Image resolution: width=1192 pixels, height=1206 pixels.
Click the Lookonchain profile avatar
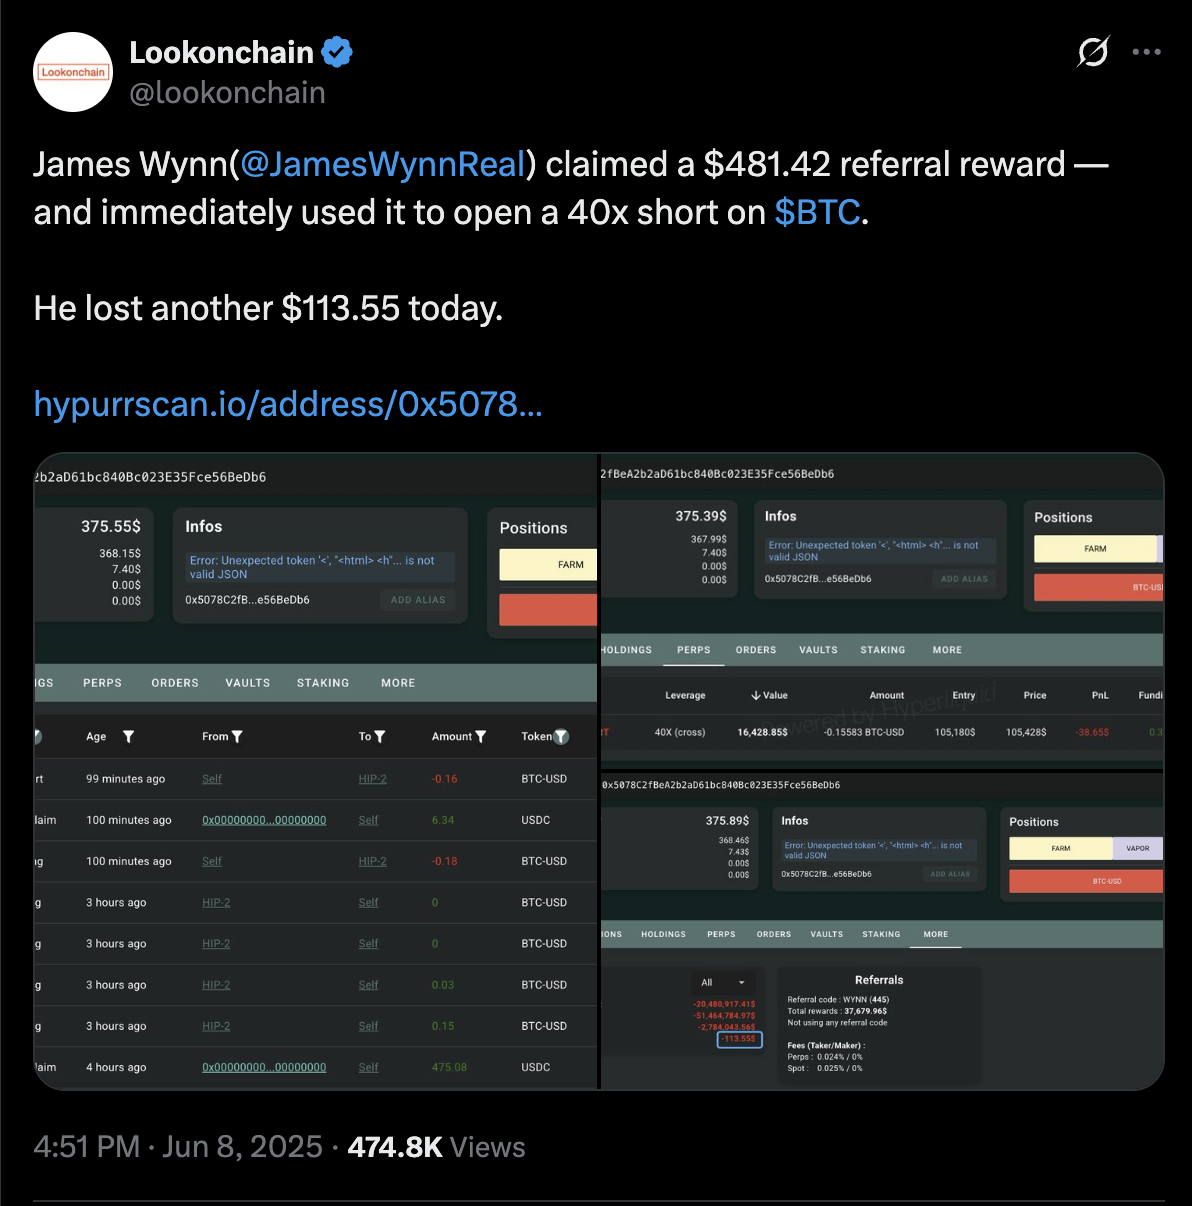click(72, 72)
